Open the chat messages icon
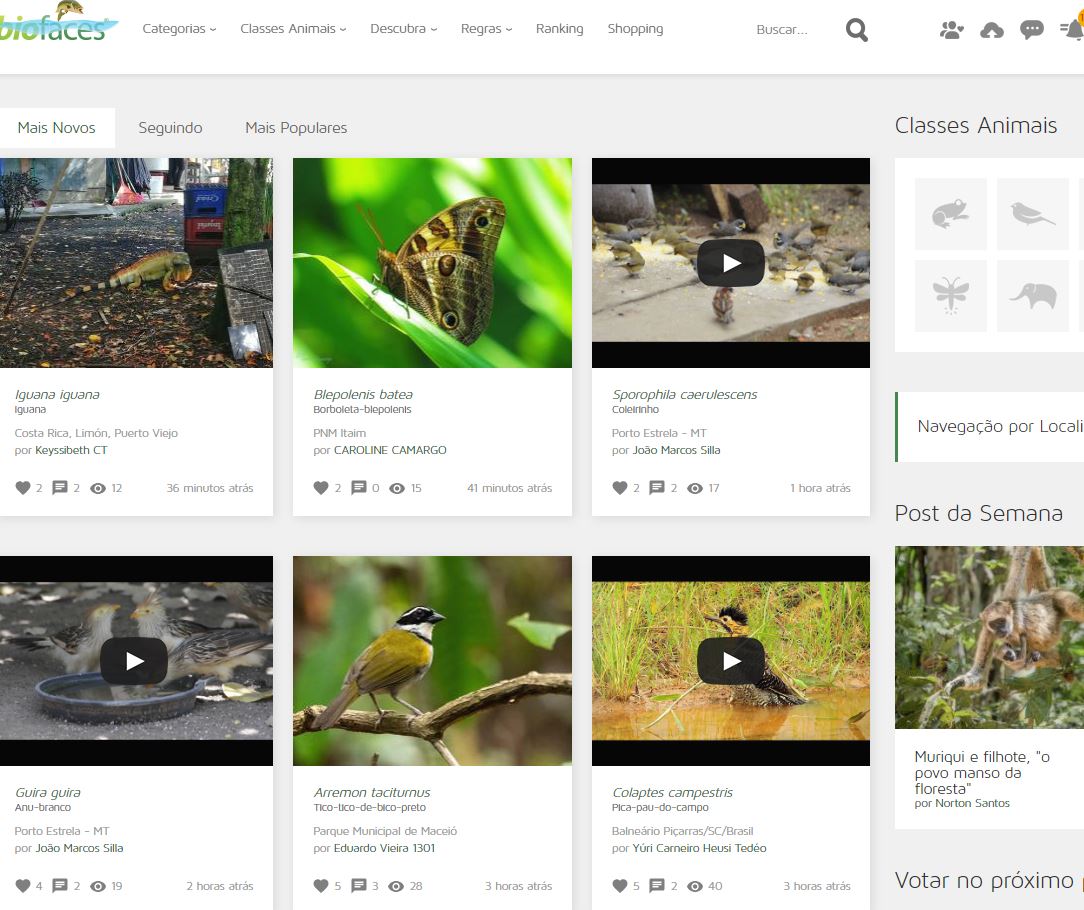 tap(1031, 30)
